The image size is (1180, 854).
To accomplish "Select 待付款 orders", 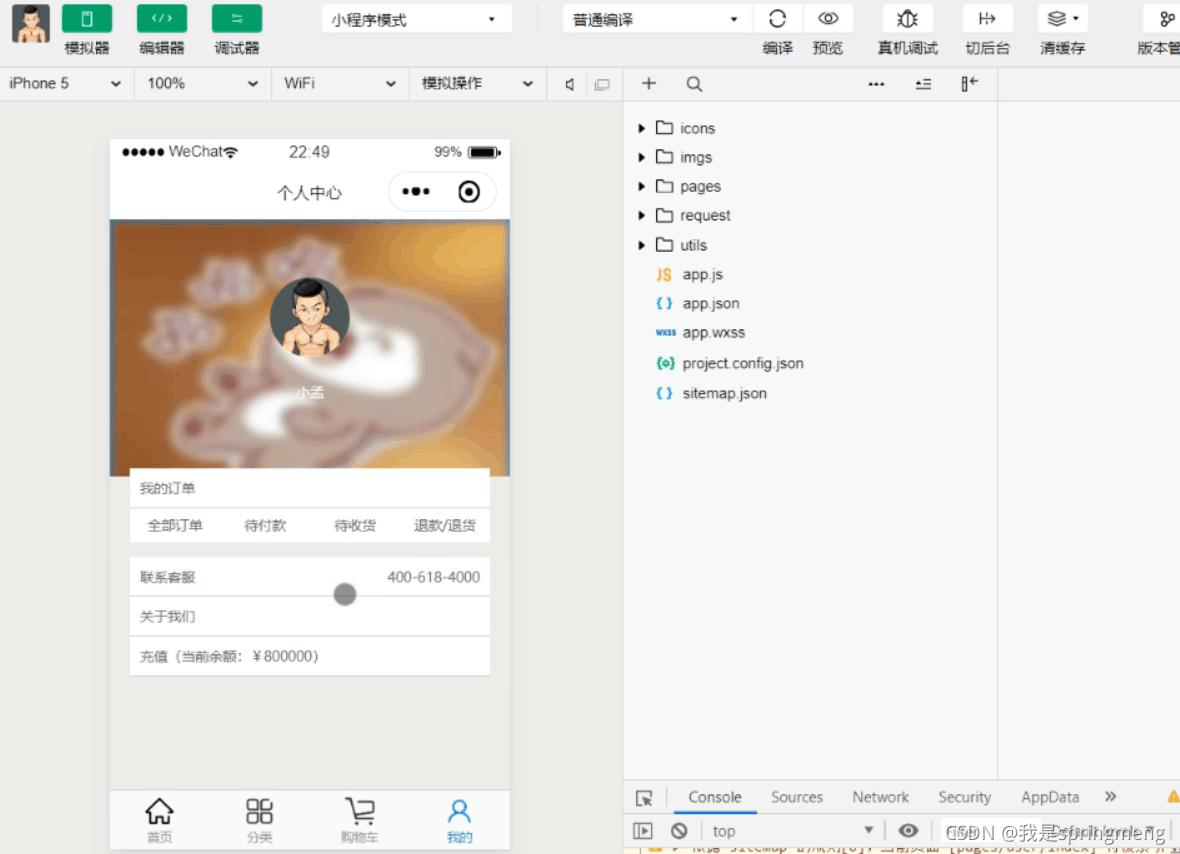I will pyautogui.click(x=265, y=525).
